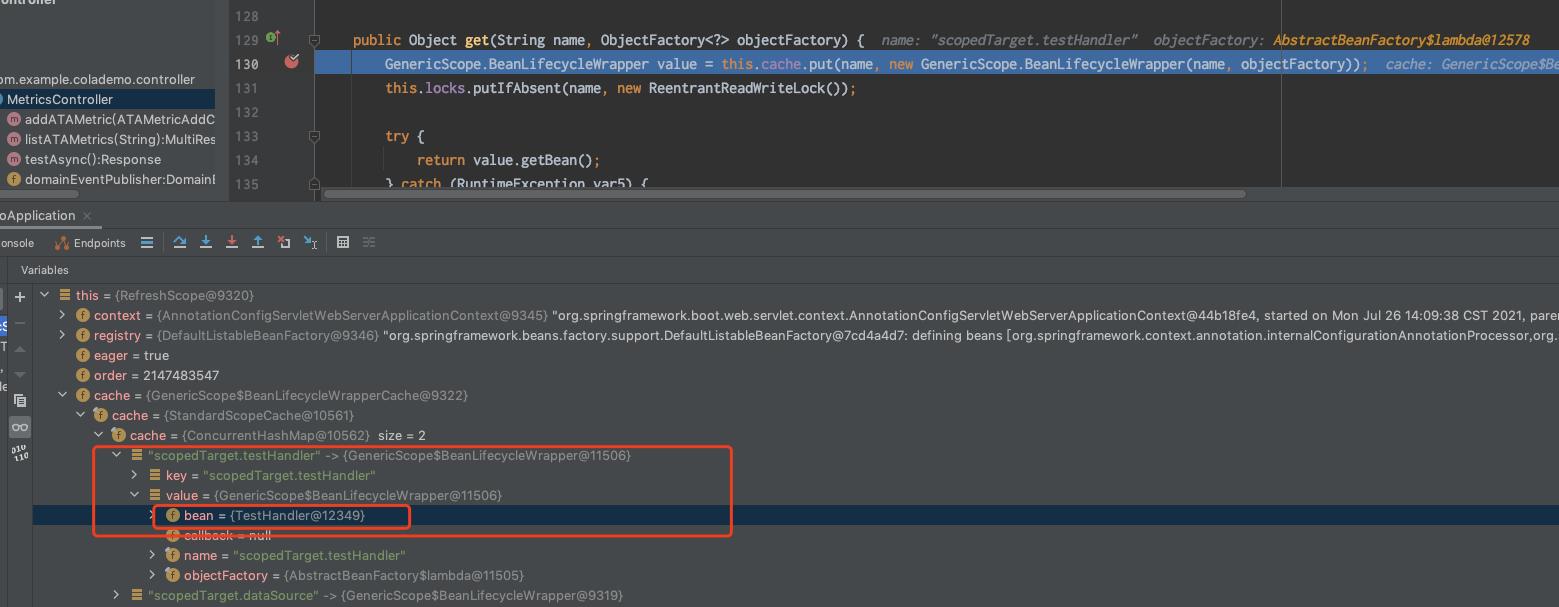Open the Endpoints tab
The height and width of the screenshot is (607, 1559).
(x=91, y=243)
